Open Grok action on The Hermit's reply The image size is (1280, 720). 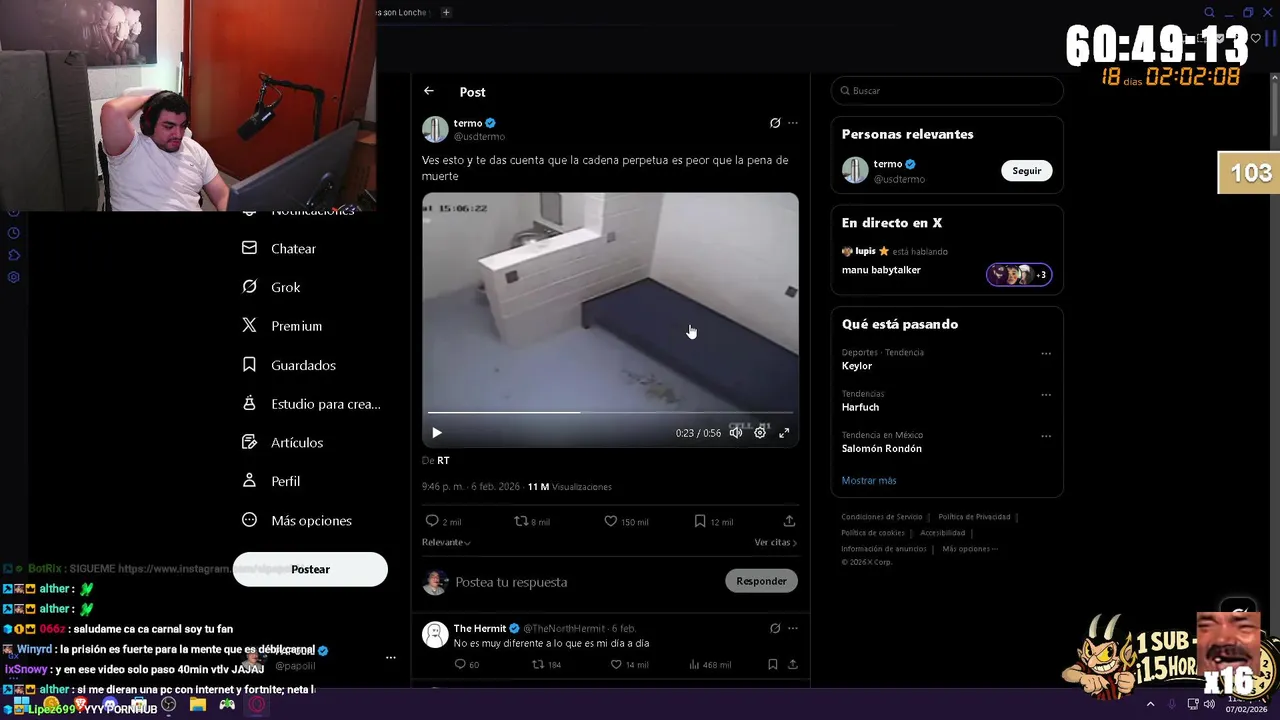pyautogui.click(x=775, y=628)
